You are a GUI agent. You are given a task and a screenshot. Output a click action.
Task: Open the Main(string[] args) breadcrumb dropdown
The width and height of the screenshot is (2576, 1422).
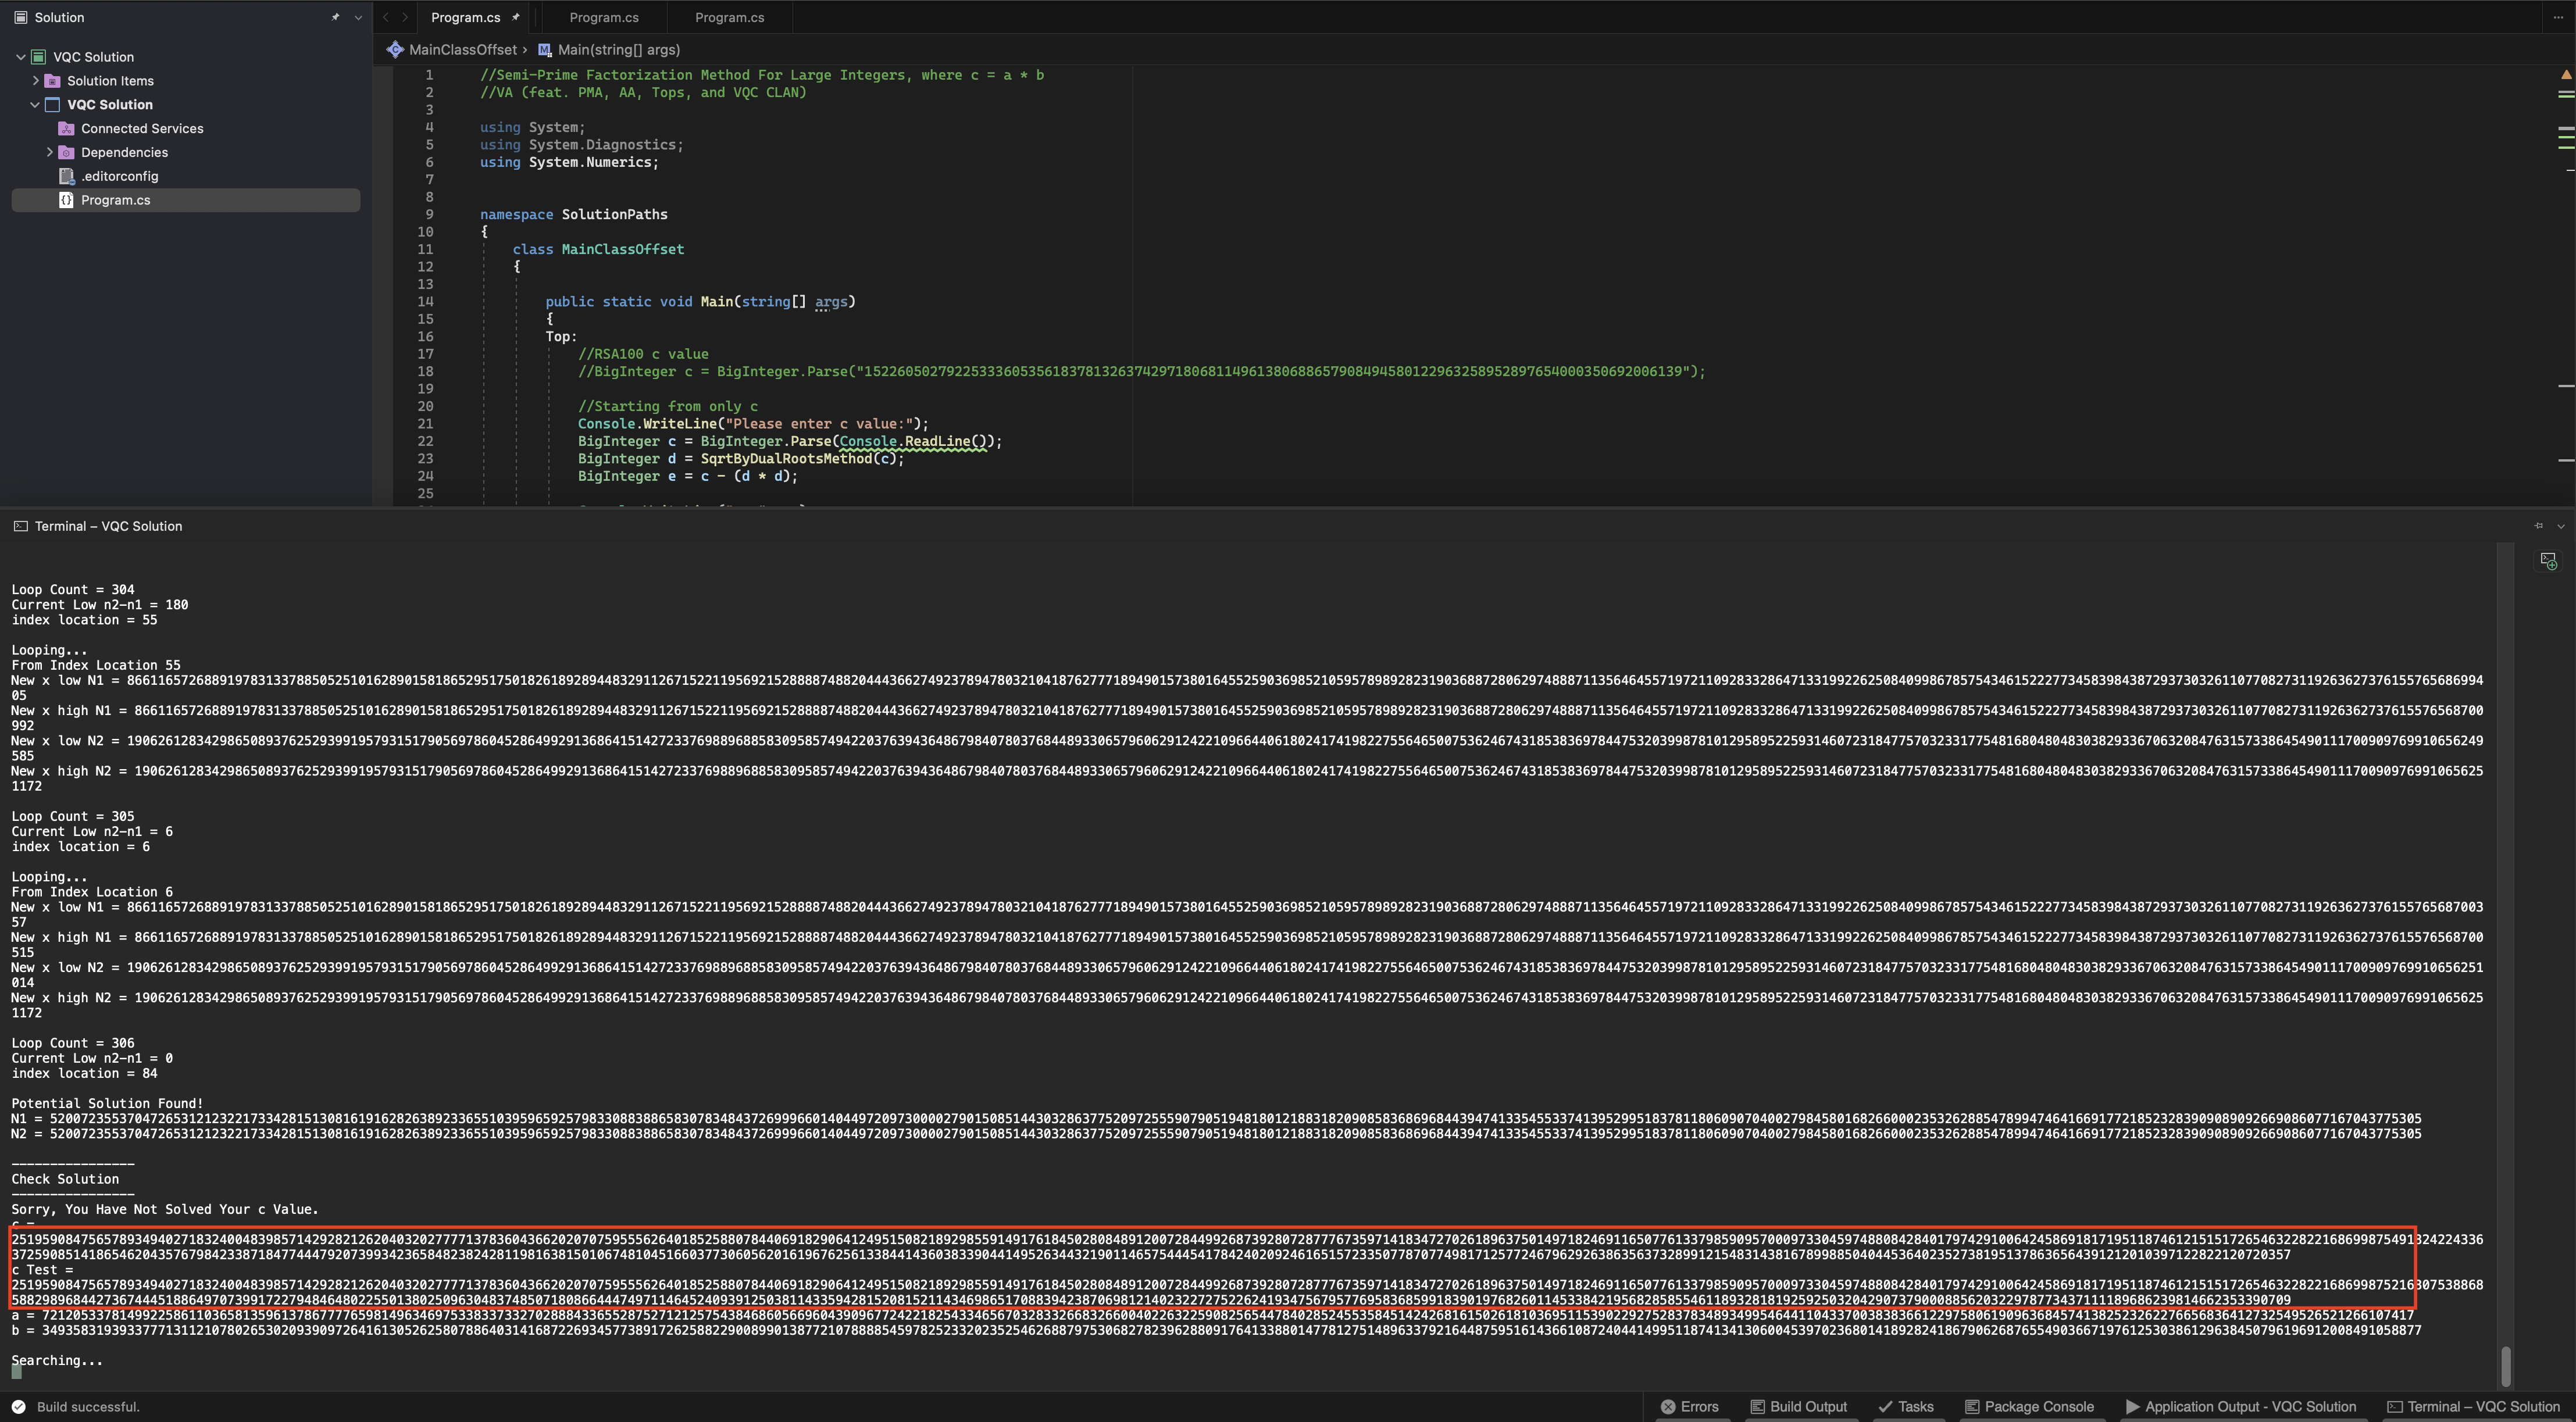(619, 49)
